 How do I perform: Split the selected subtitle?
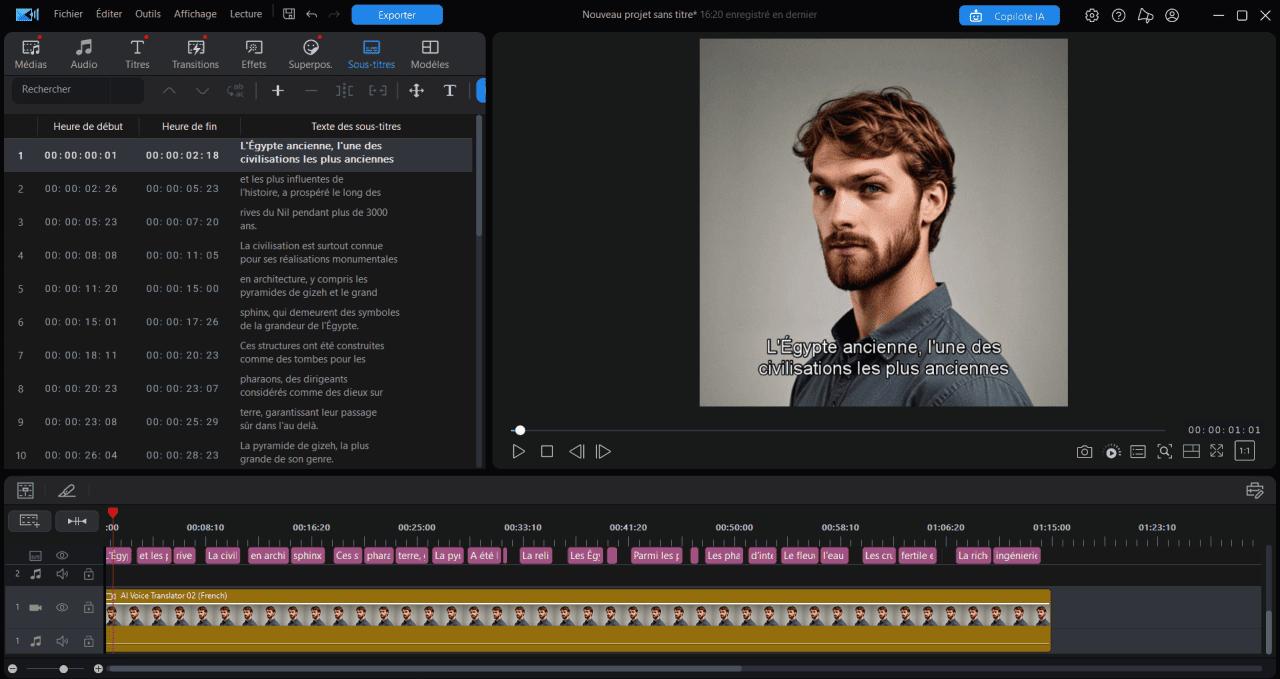tap(345, 91)
